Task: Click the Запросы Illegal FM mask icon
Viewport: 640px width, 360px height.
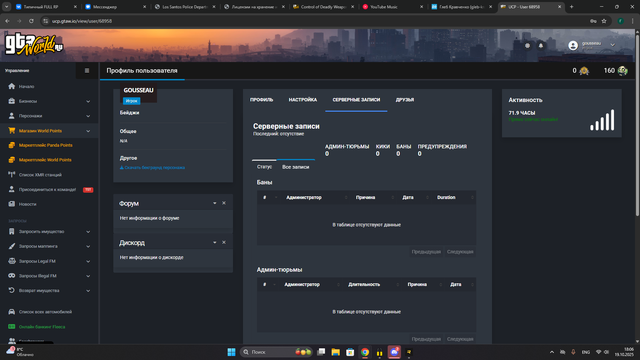Action: 11,276
